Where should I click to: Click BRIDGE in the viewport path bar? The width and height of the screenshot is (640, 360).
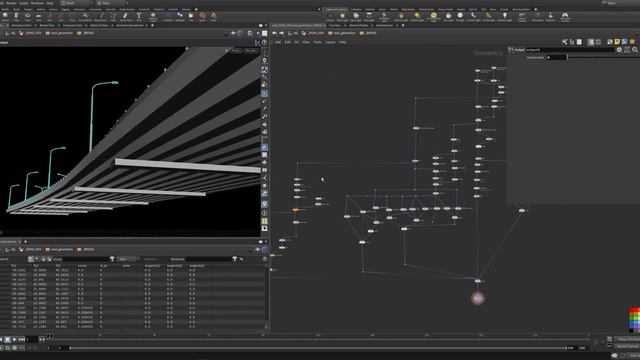click(88, 33)
